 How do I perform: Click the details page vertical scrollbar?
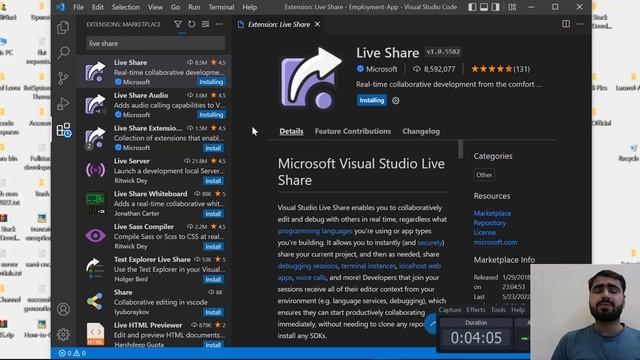tap(460, 149)
